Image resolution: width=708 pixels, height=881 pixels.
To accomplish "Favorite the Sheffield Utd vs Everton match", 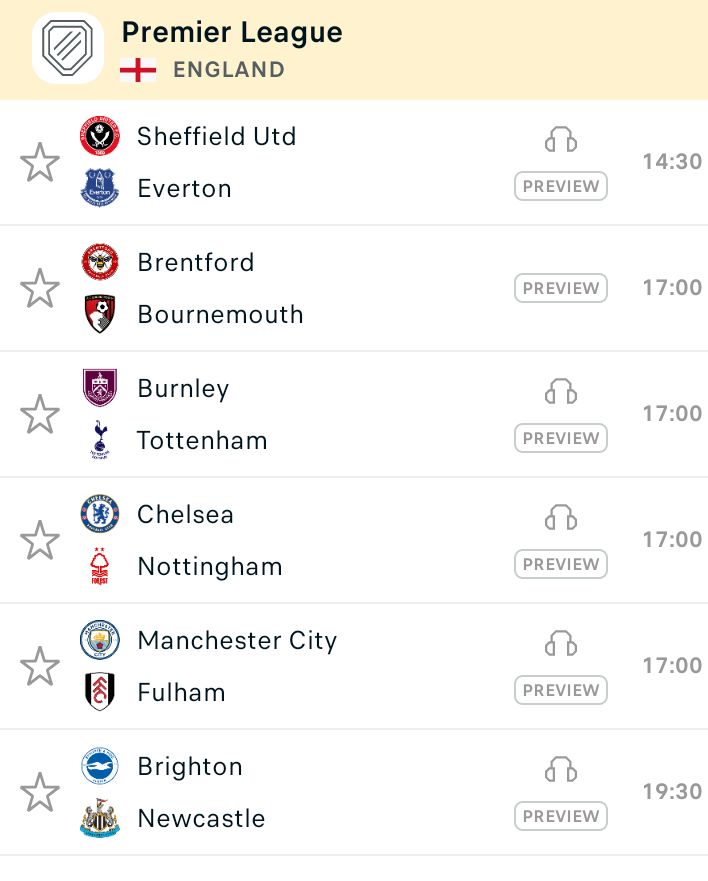I will 40,162.
